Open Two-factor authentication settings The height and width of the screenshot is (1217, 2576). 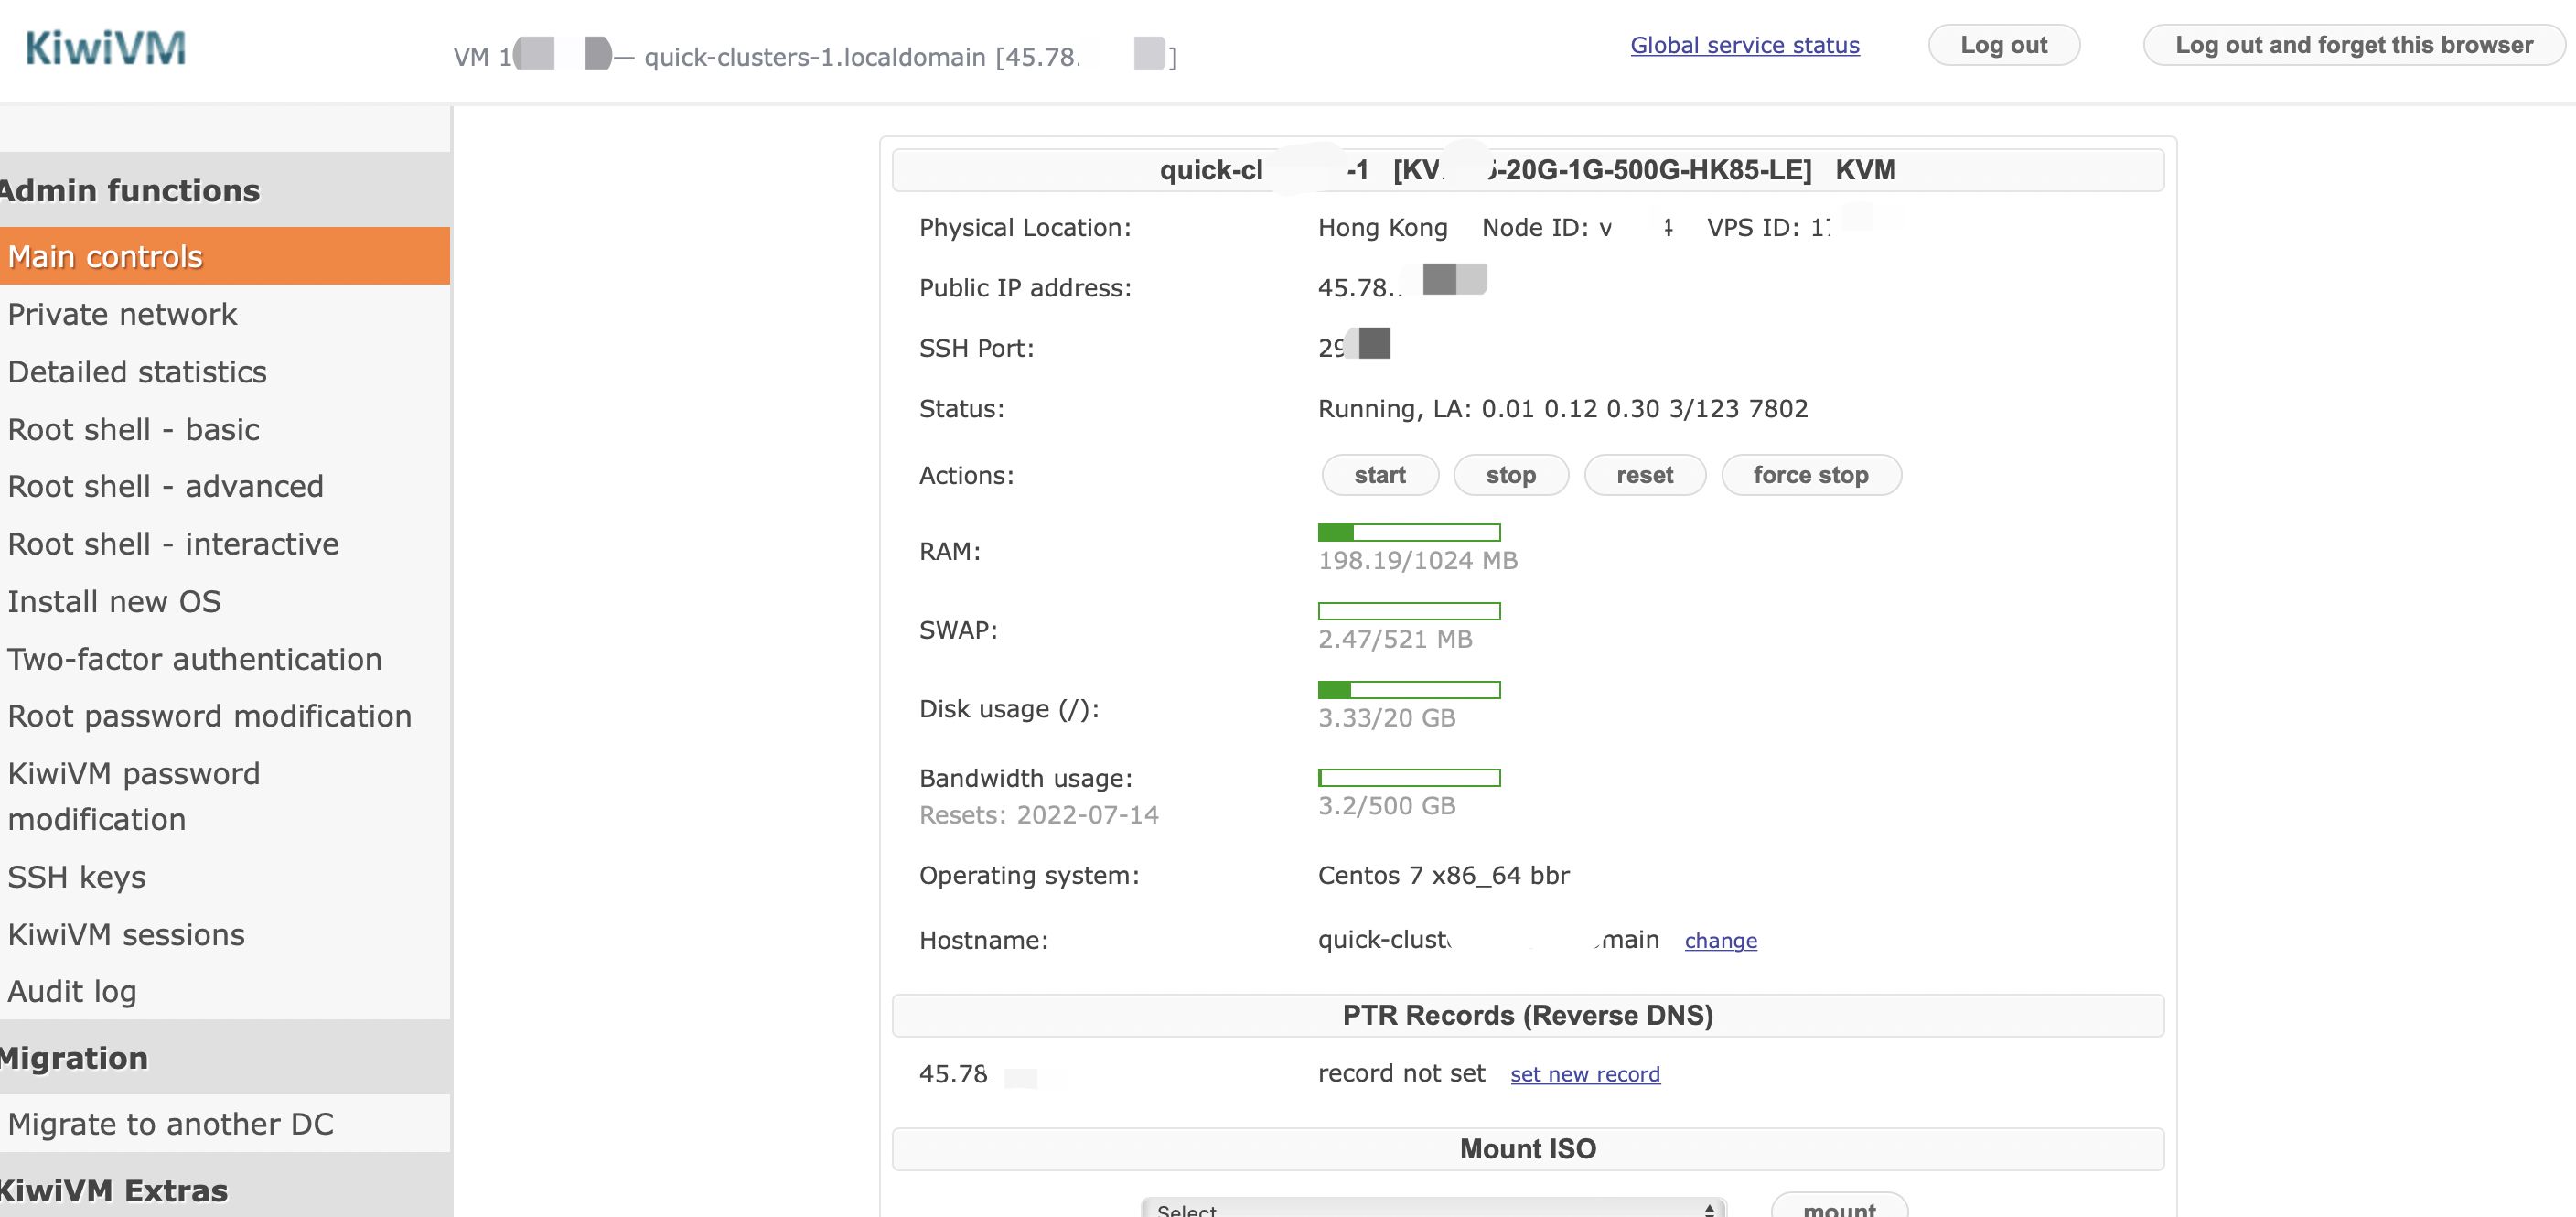(224, 659)
